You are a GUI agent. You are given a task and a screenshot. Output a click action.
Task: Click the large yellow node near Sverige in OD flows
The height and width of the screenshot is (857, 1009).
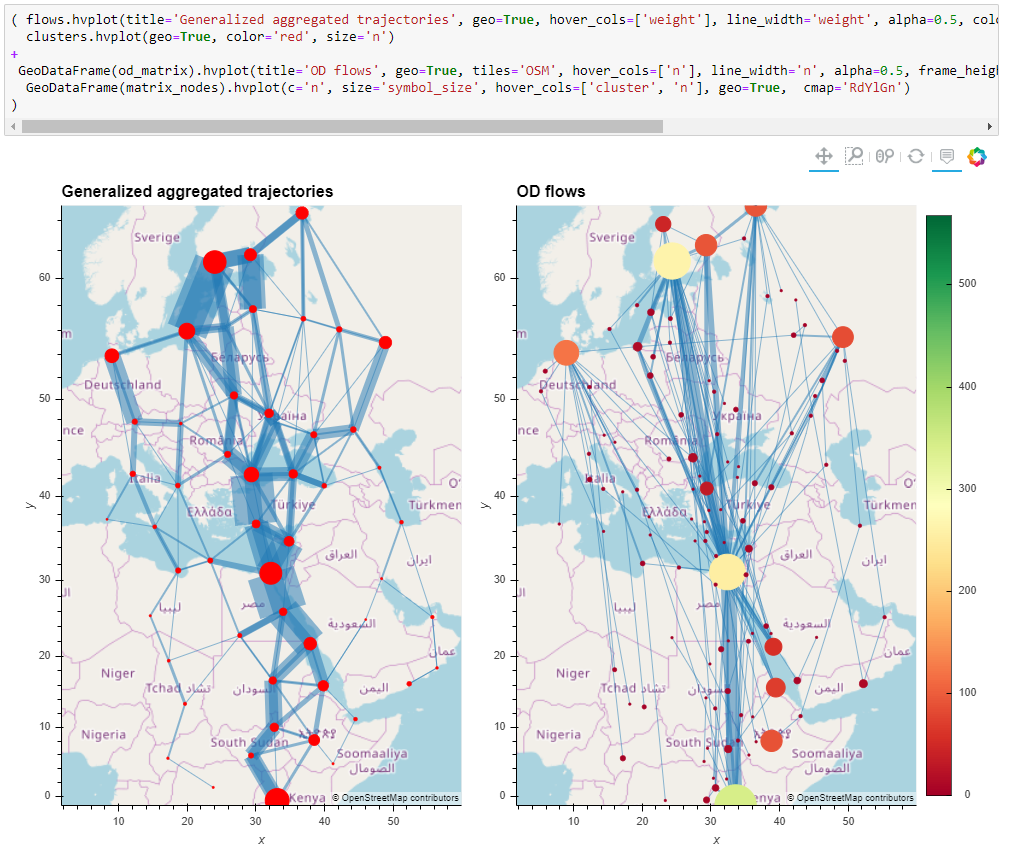672,261
